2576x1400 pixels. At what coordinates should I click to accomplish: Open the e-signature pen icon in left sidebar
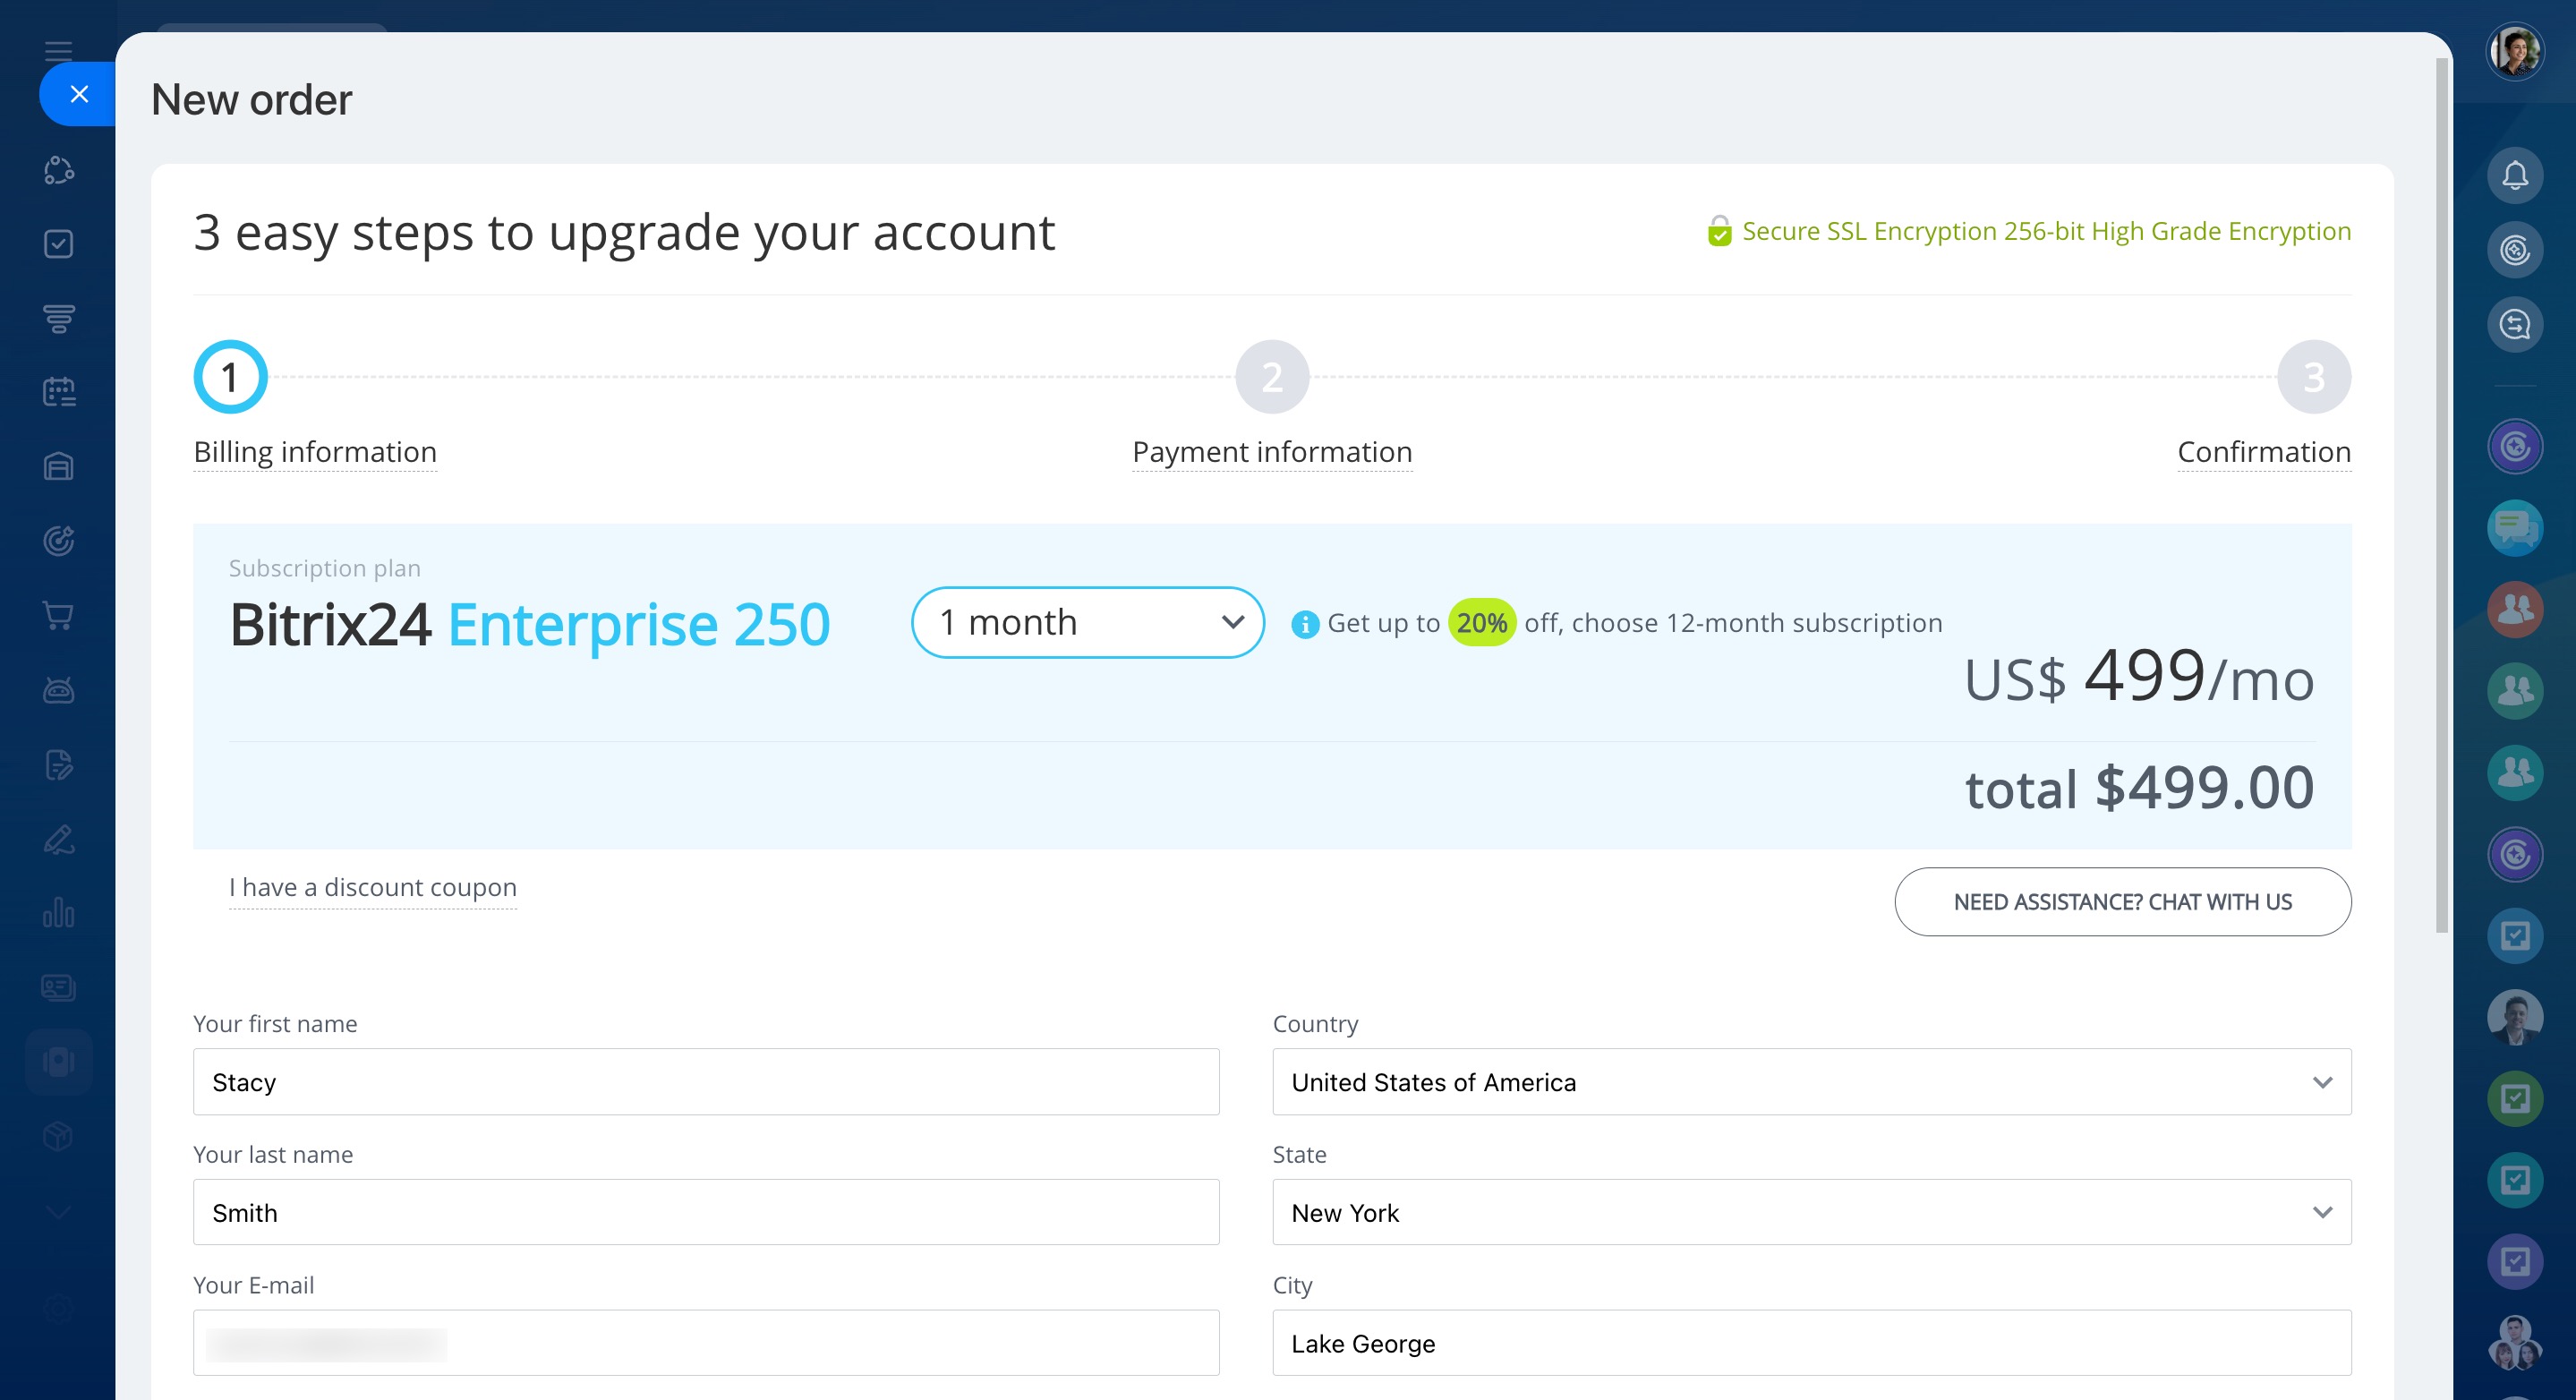click(x=59, y=839)
